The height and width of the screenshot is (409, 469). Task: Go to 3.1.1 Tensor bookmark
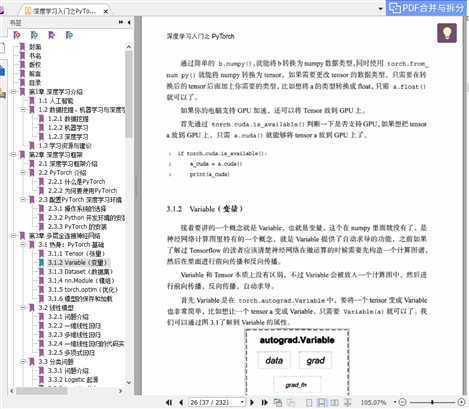(x=77, y=253)
